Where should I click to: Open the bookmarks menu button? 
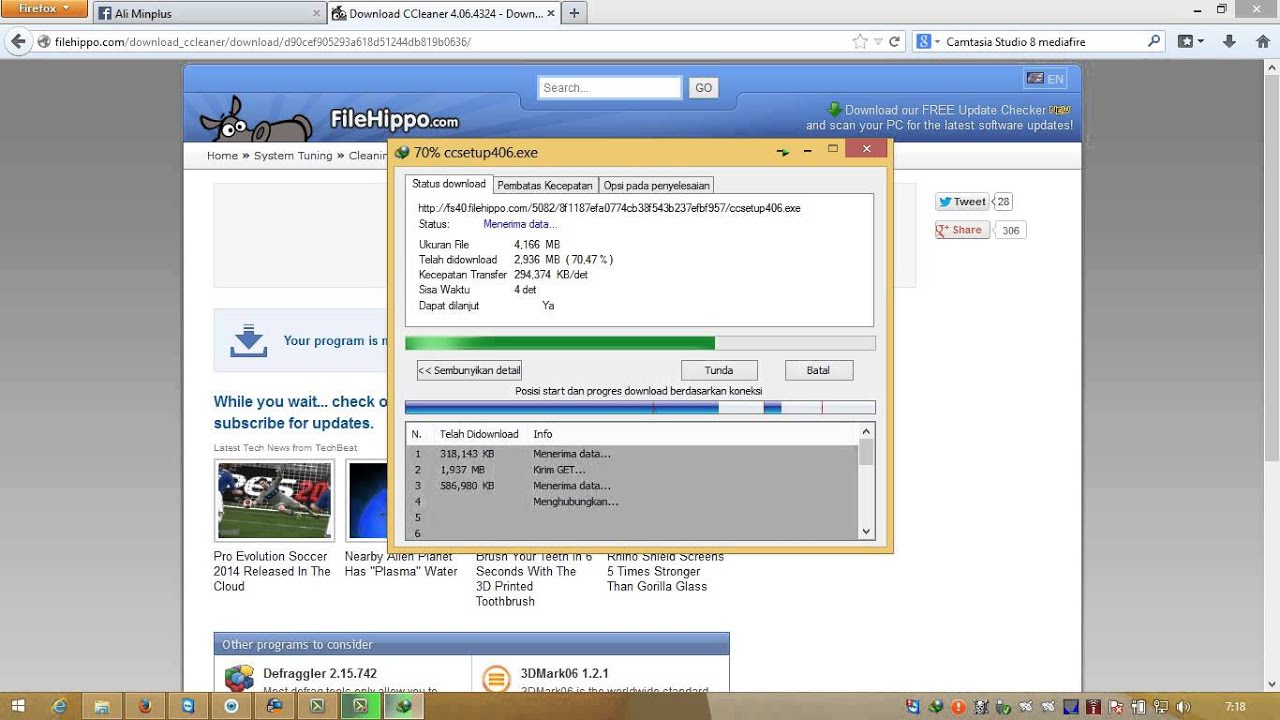[x=1190, y=42]
